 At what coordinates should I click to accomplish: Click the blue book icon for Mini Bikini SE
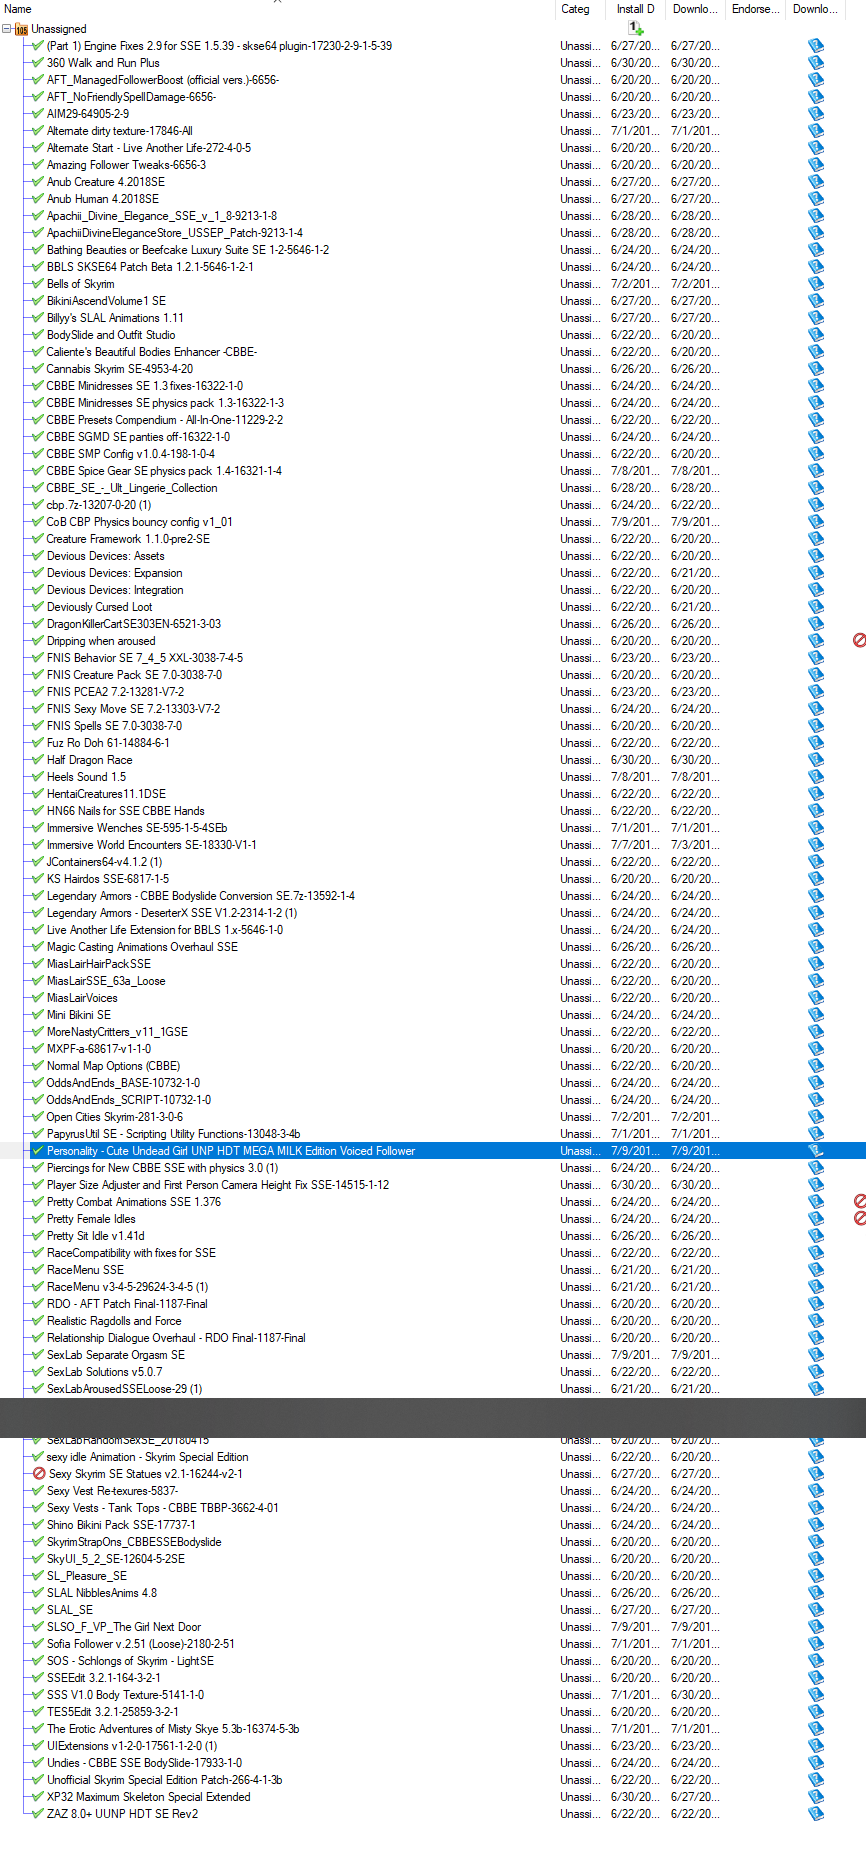point(816,1015)
